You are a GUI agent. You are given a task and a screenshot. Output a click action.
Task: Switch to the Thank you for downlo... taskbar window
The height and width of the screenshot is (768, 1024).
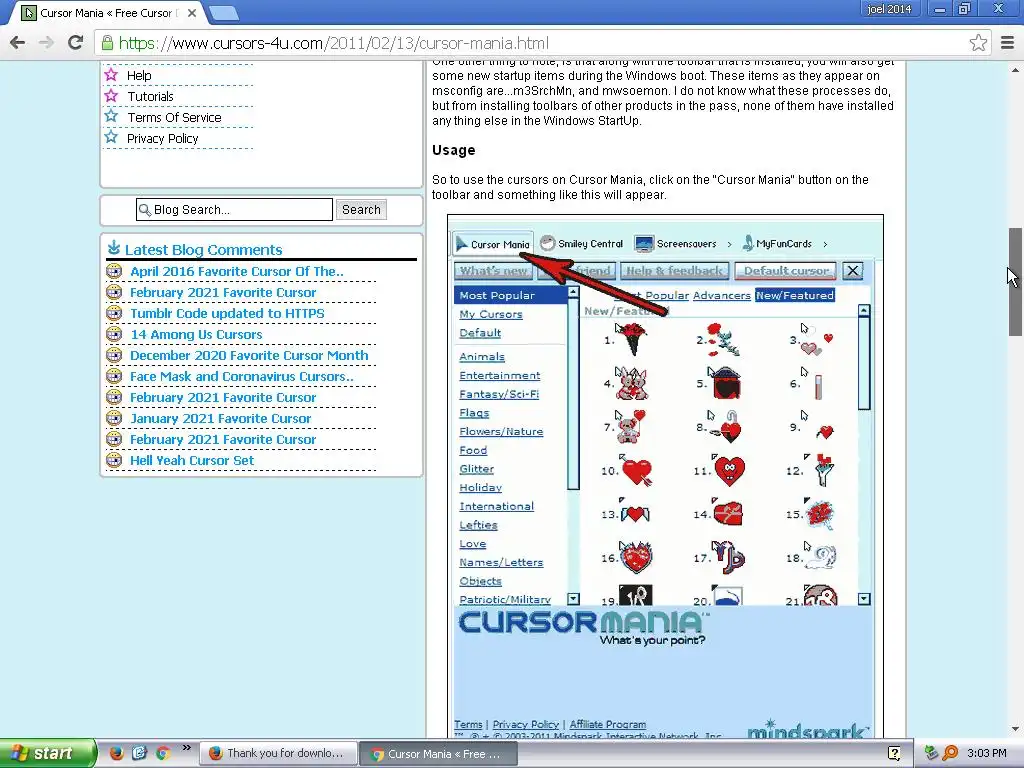click(278, 754)
